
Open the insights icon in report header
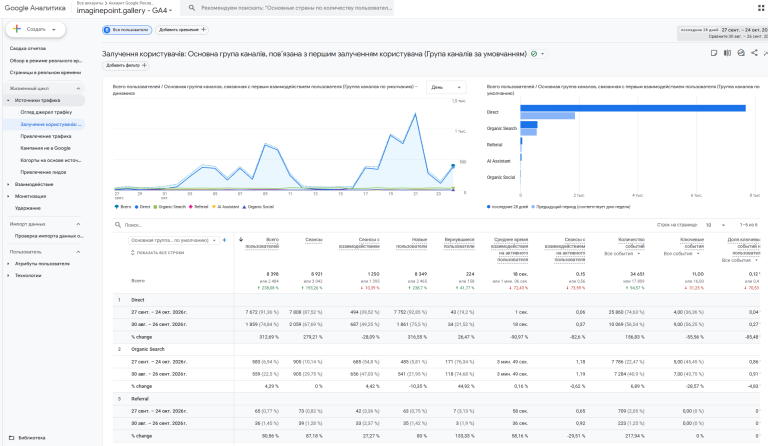[741, 53]
